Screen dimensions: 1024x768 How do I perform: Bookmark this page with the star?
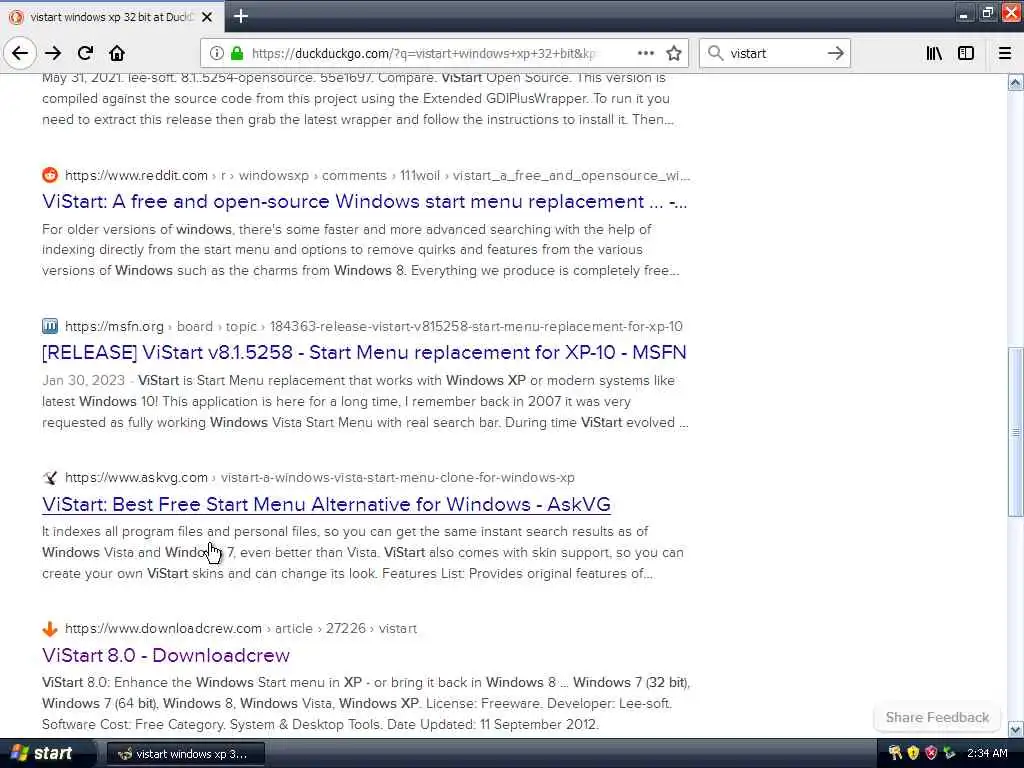coord(674,53)
